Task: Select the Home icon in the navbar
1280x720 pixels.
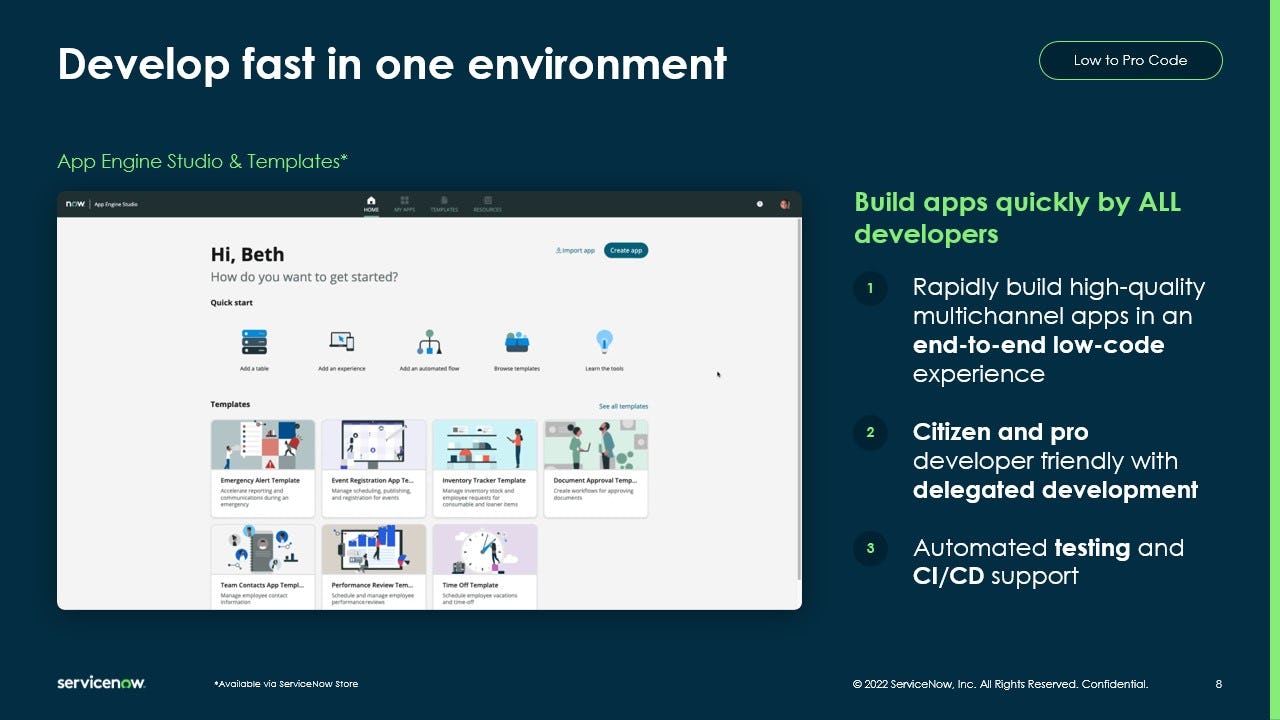Action: pyautogui.click(x=370, y=204)
